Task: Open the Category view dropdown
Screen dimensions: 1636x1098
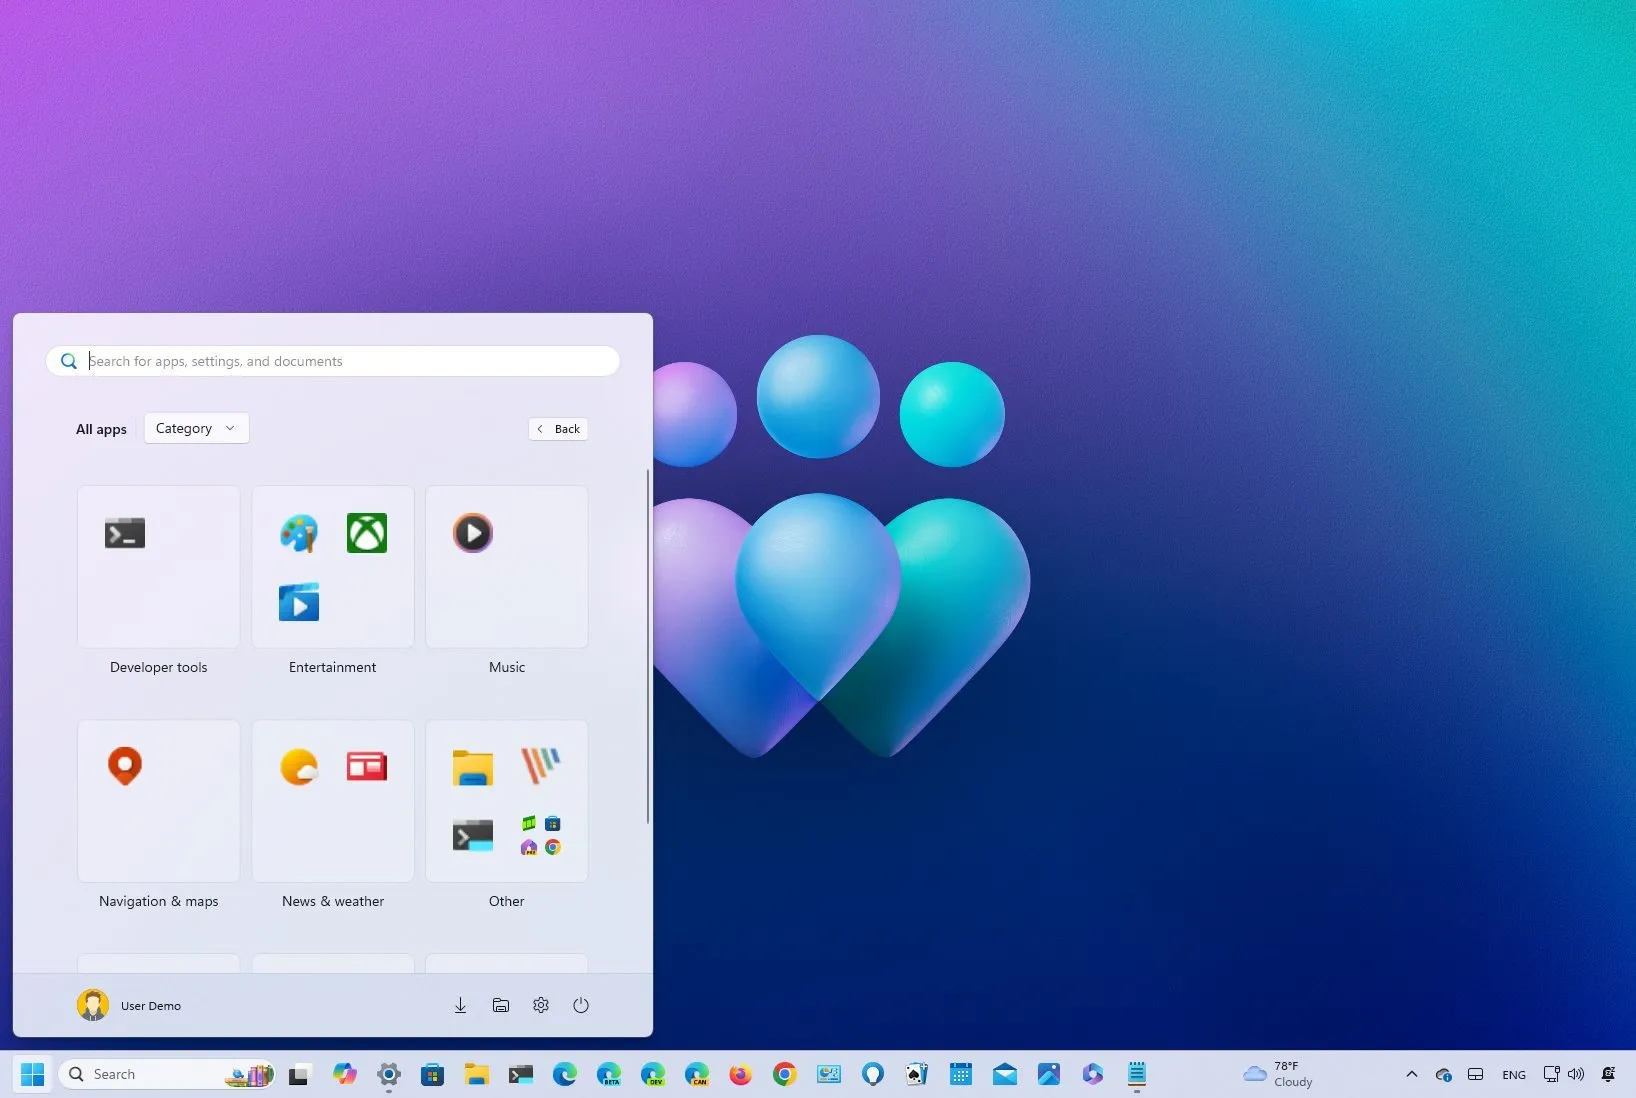Action: [196, 428]
